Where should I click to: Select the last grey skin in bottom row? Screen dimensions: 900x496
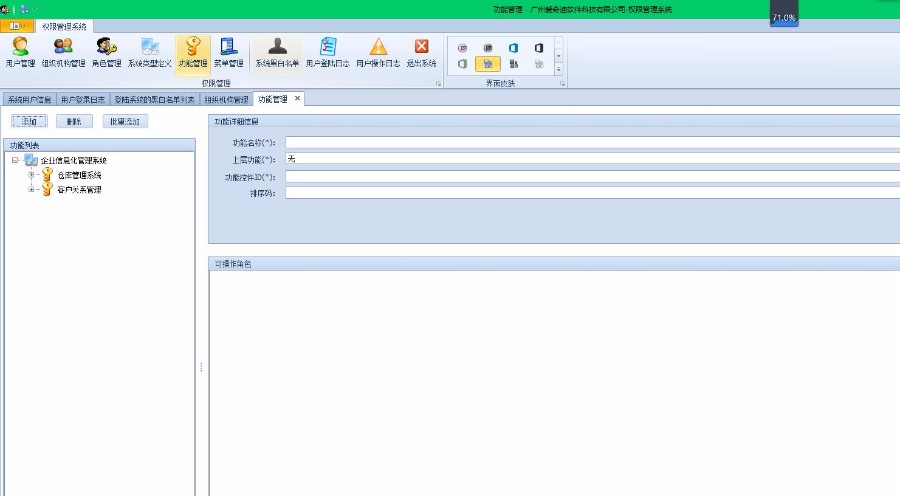coord(538,64)
